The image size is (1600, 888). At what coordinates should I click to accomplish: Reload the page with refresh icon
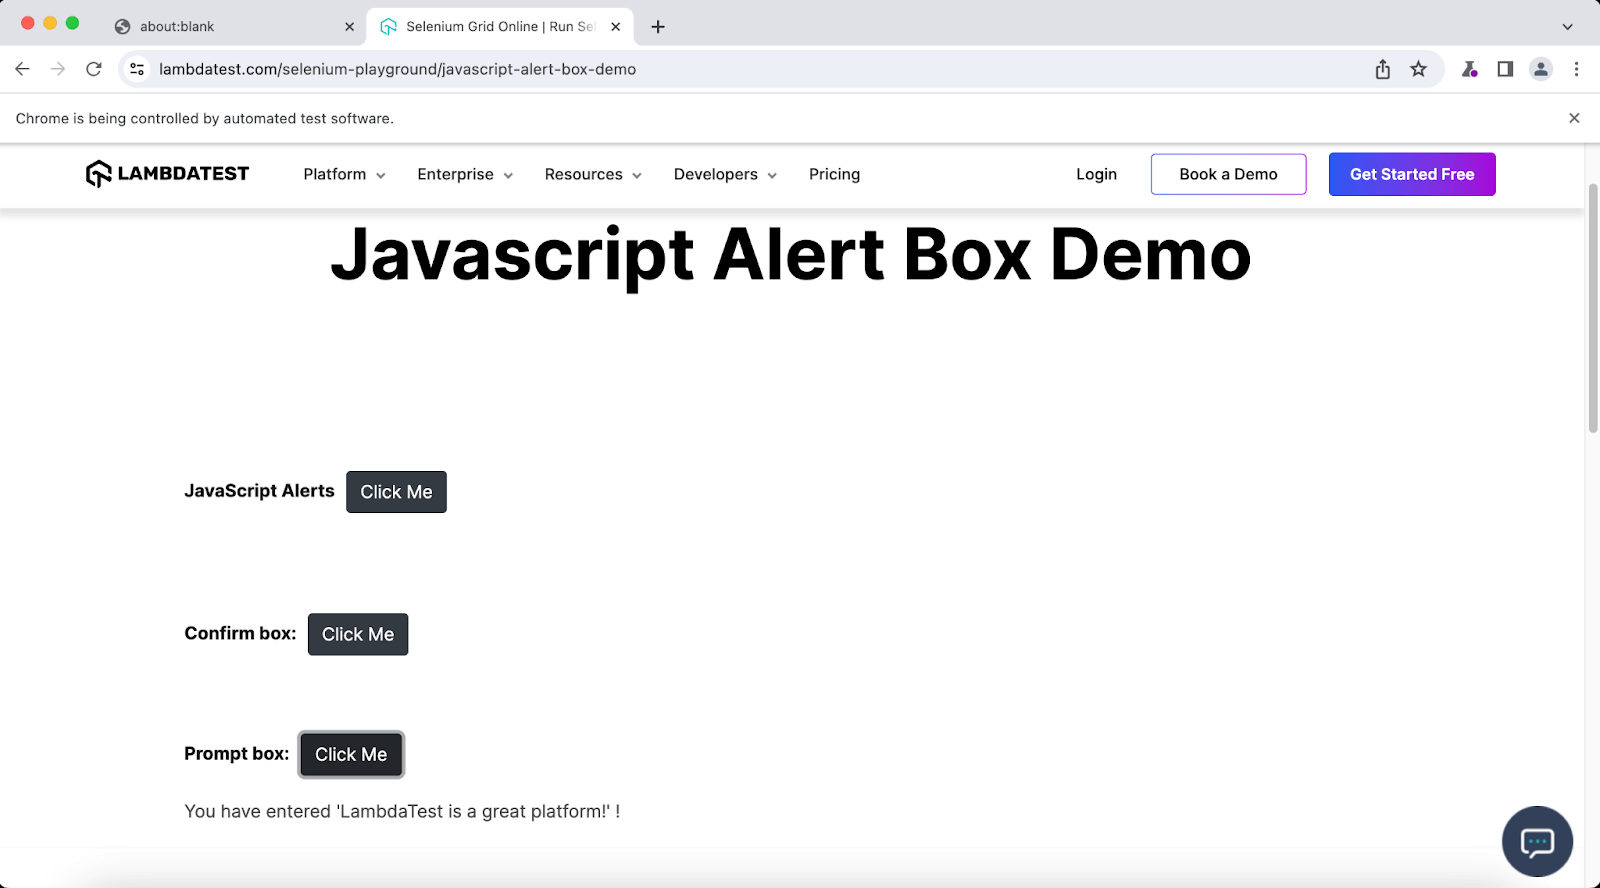pyautogui.click(x=94, y=69)
